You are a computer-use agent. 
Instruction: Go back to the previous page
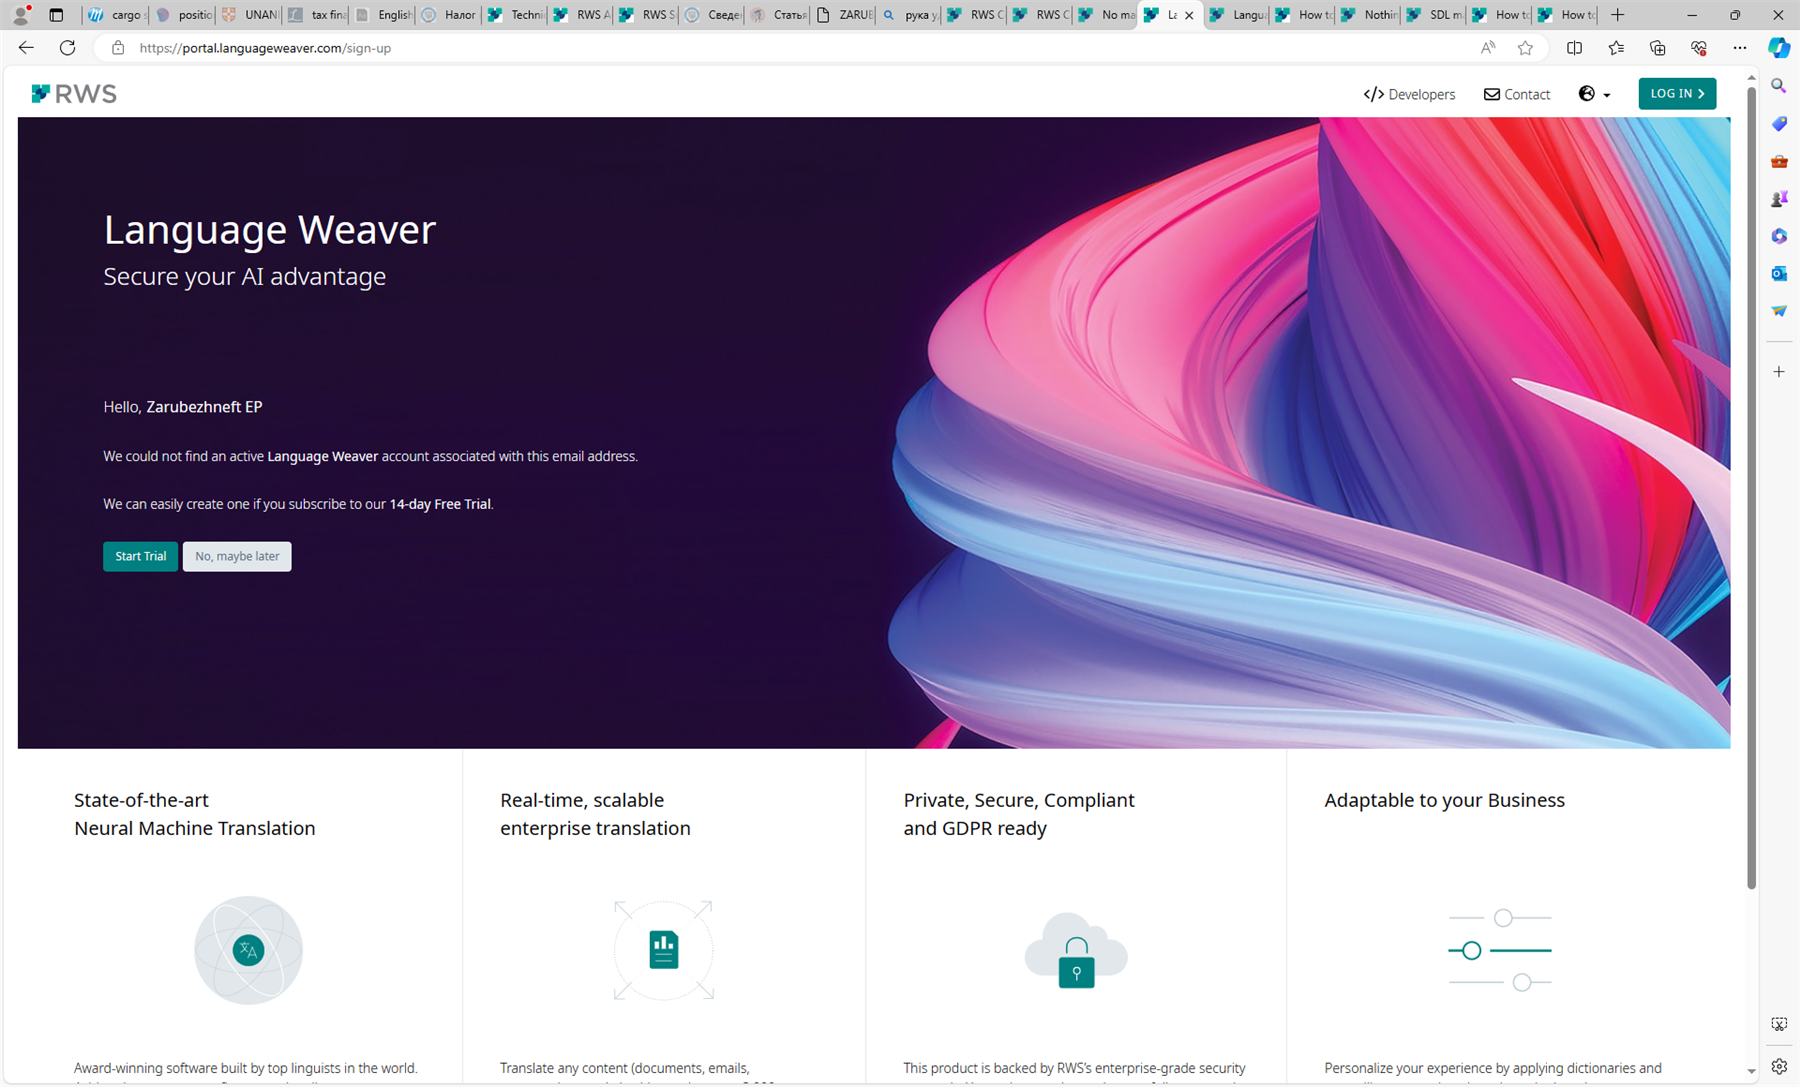[26, 48]
